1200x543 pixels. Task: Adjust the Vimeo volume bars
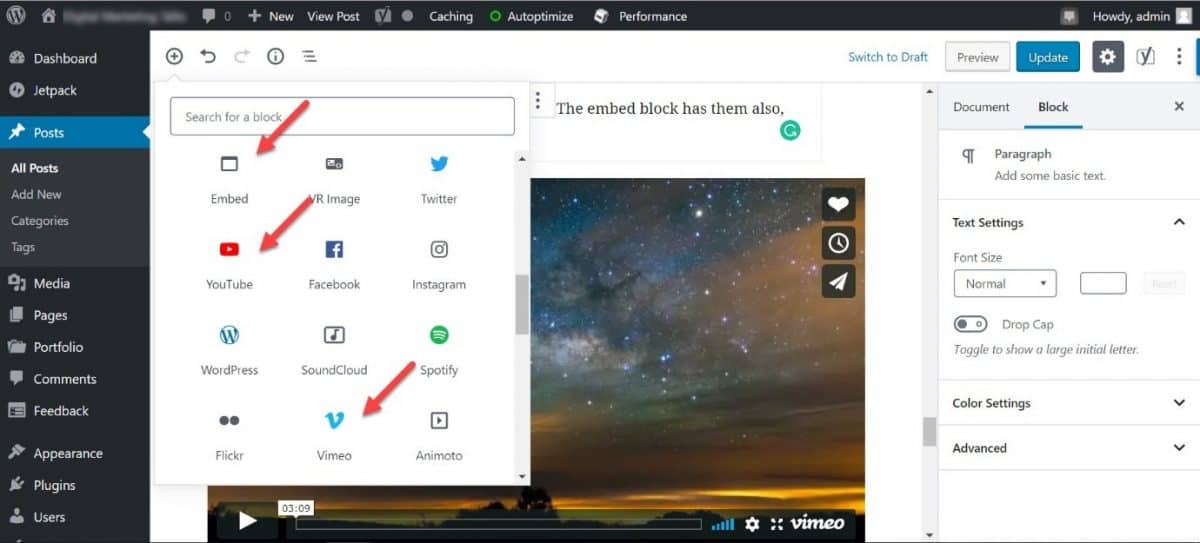click(x=722, y=524)
